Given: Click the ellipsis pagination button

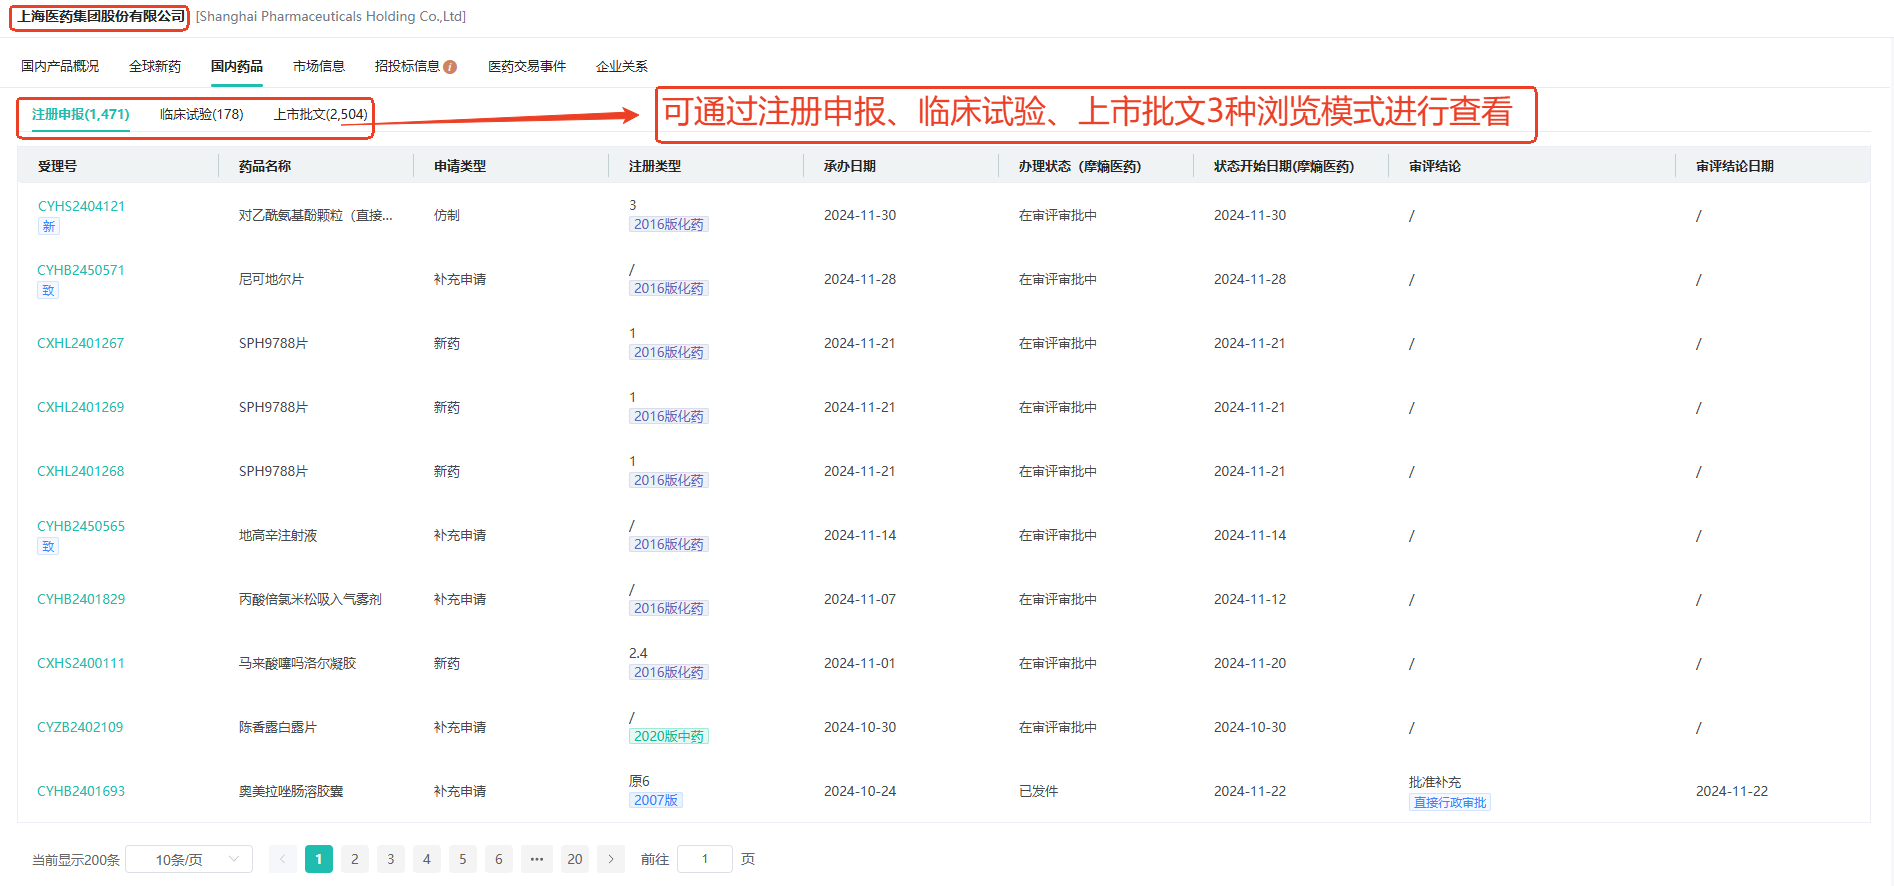Looking at the screenshot, I should pos(537,859).
